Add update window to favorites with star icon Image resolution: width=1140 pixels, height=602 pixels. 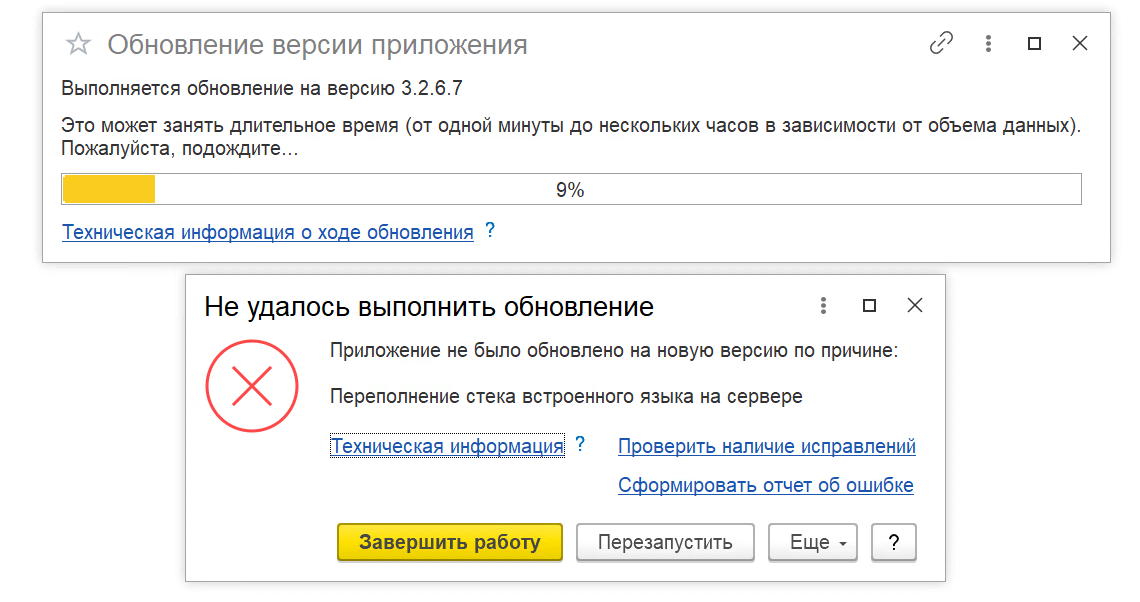(78, 44)
